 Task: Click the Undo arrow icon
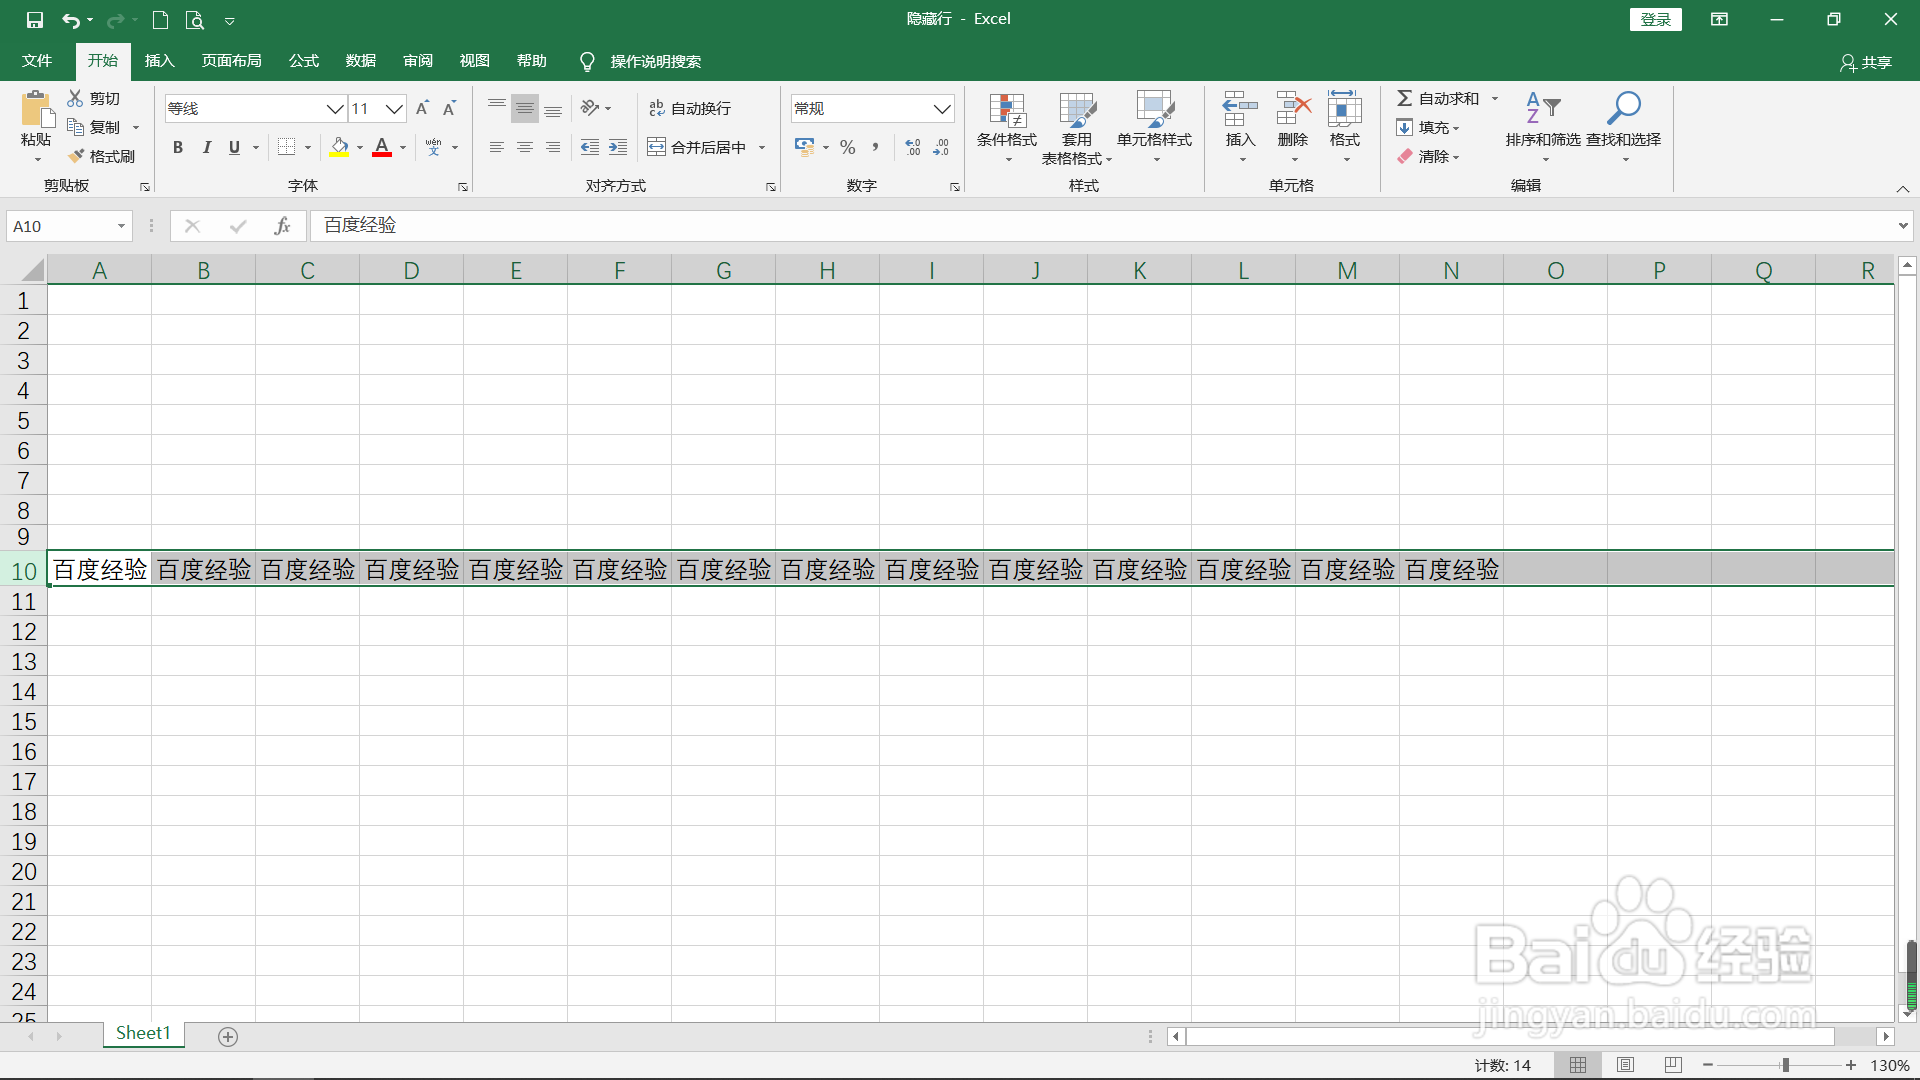click(x=71, y=20)
